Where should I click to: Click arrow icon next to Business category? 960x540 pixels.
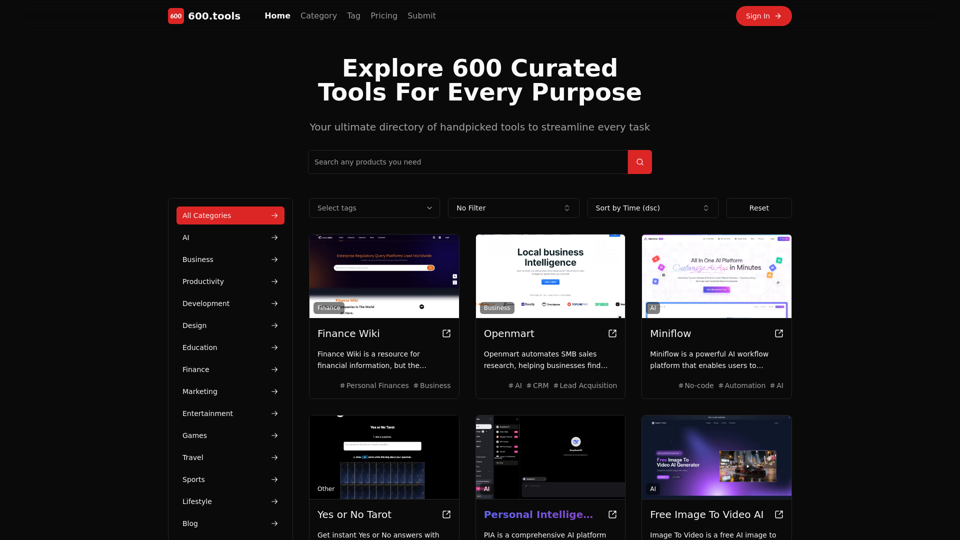tap(274, 260)
